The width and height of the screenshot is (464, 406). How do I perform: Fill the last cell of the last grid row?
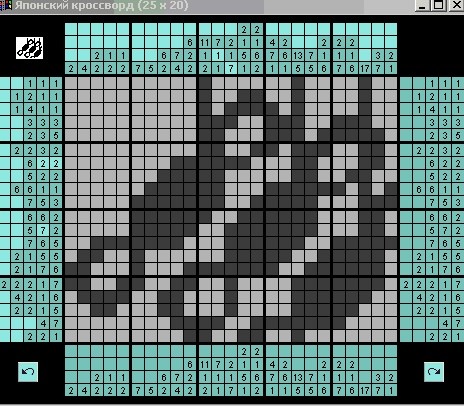tap(391, 336)
